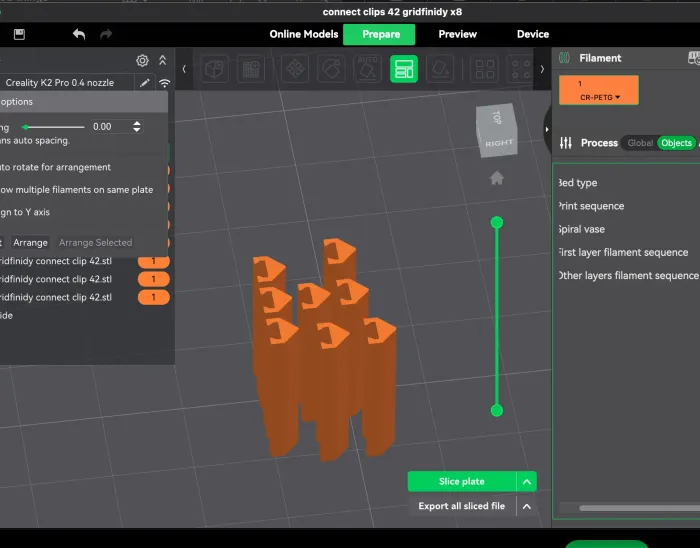Click the Arrange button in options popup
This screenshot has height=548, width=700.
click(30, 242)
